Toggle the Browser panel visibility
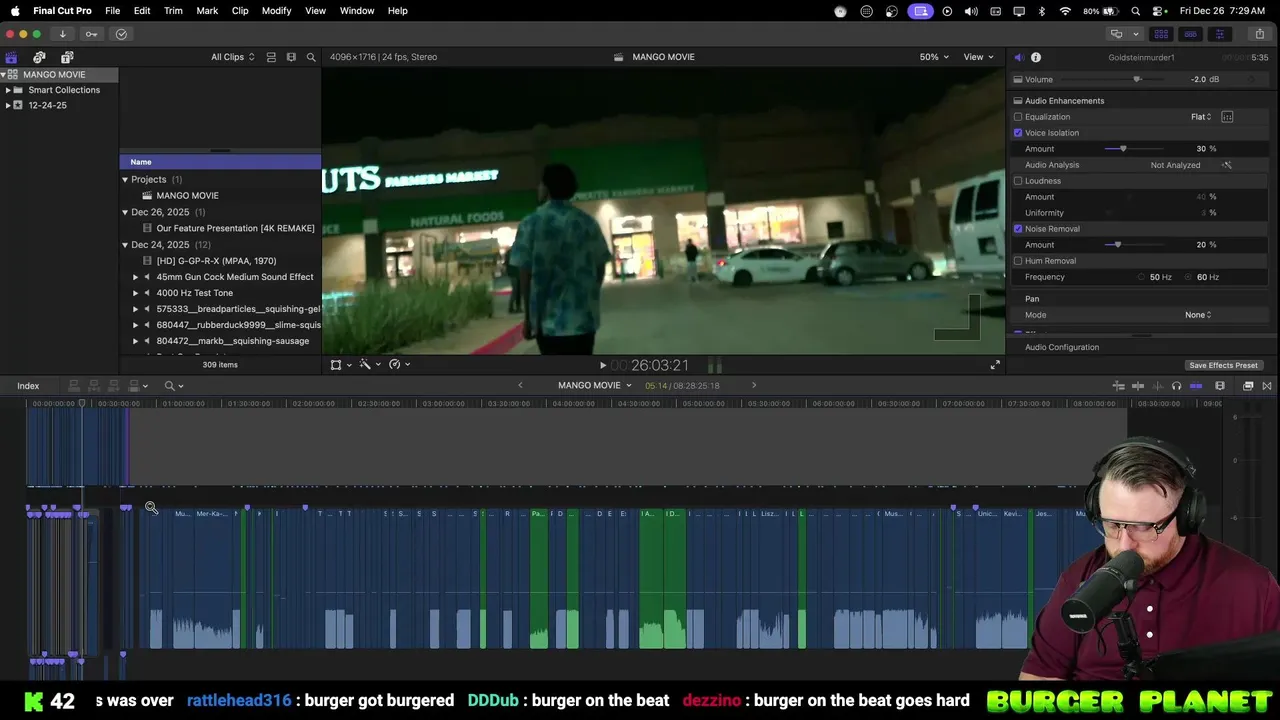The width and height of the screenshot is (1280, 720). point(1161,34)
